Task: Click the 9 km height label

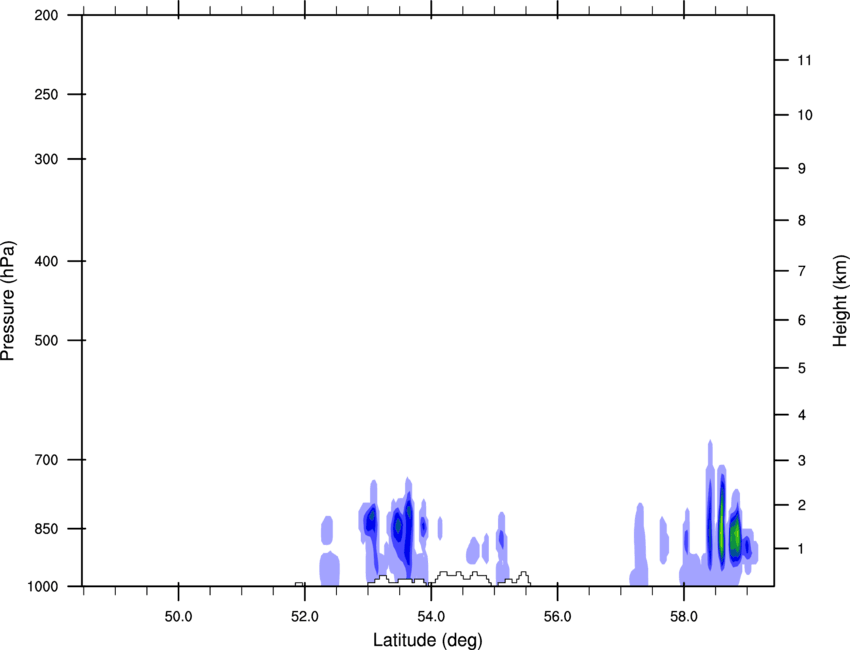Action: (x=802, y=169)
